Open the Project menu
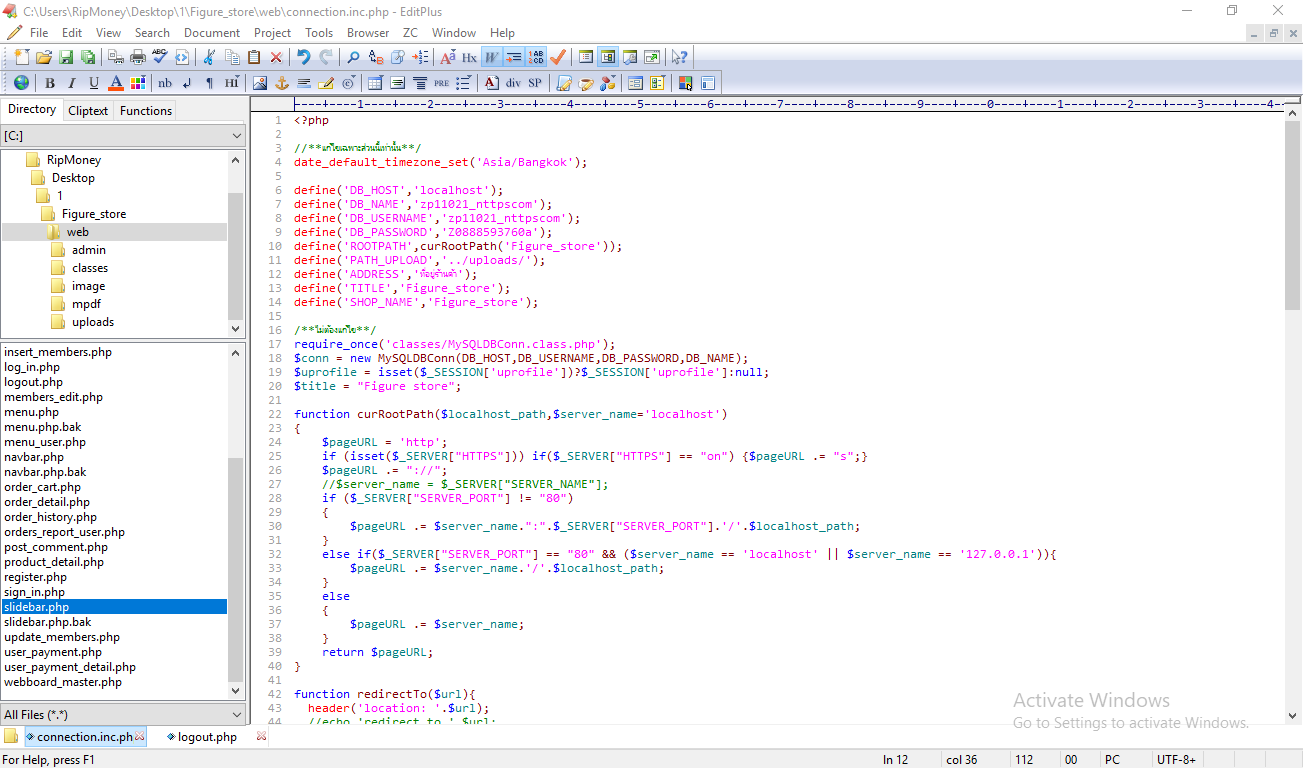The height and width of the screenshot is (768, 1303). pos(273,32)
